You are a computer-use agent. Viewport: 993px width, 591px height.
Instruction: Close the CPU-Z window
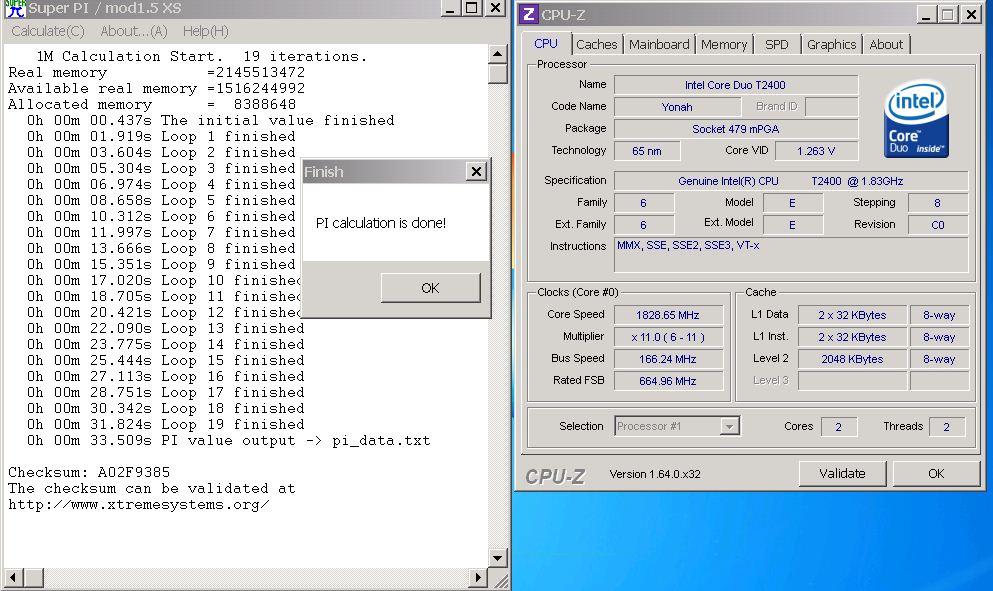pos(971,14)
